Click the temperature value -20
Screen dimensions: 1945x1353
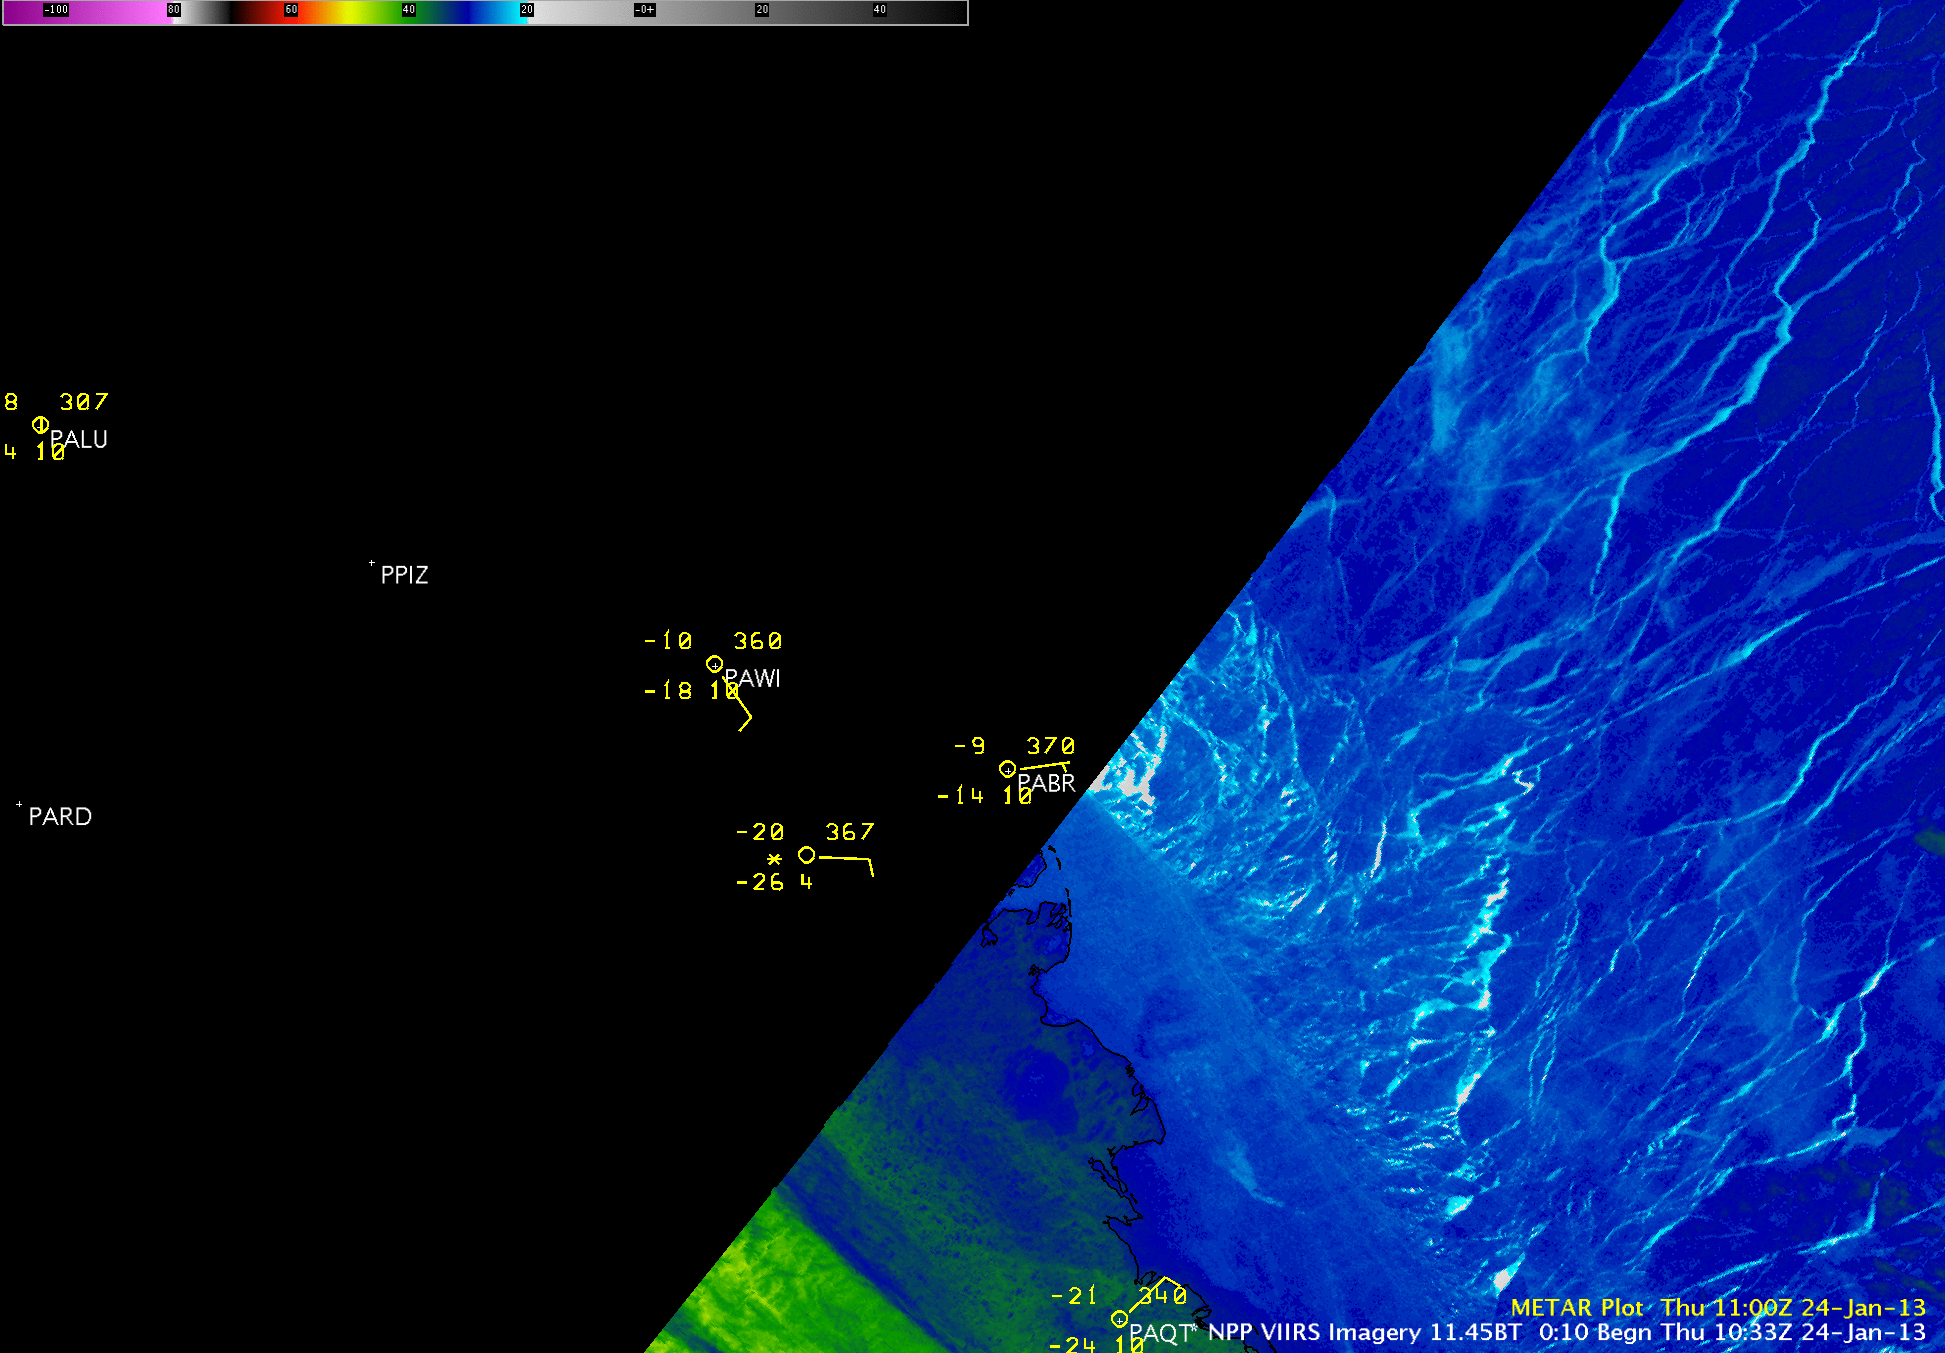point(760,832)
